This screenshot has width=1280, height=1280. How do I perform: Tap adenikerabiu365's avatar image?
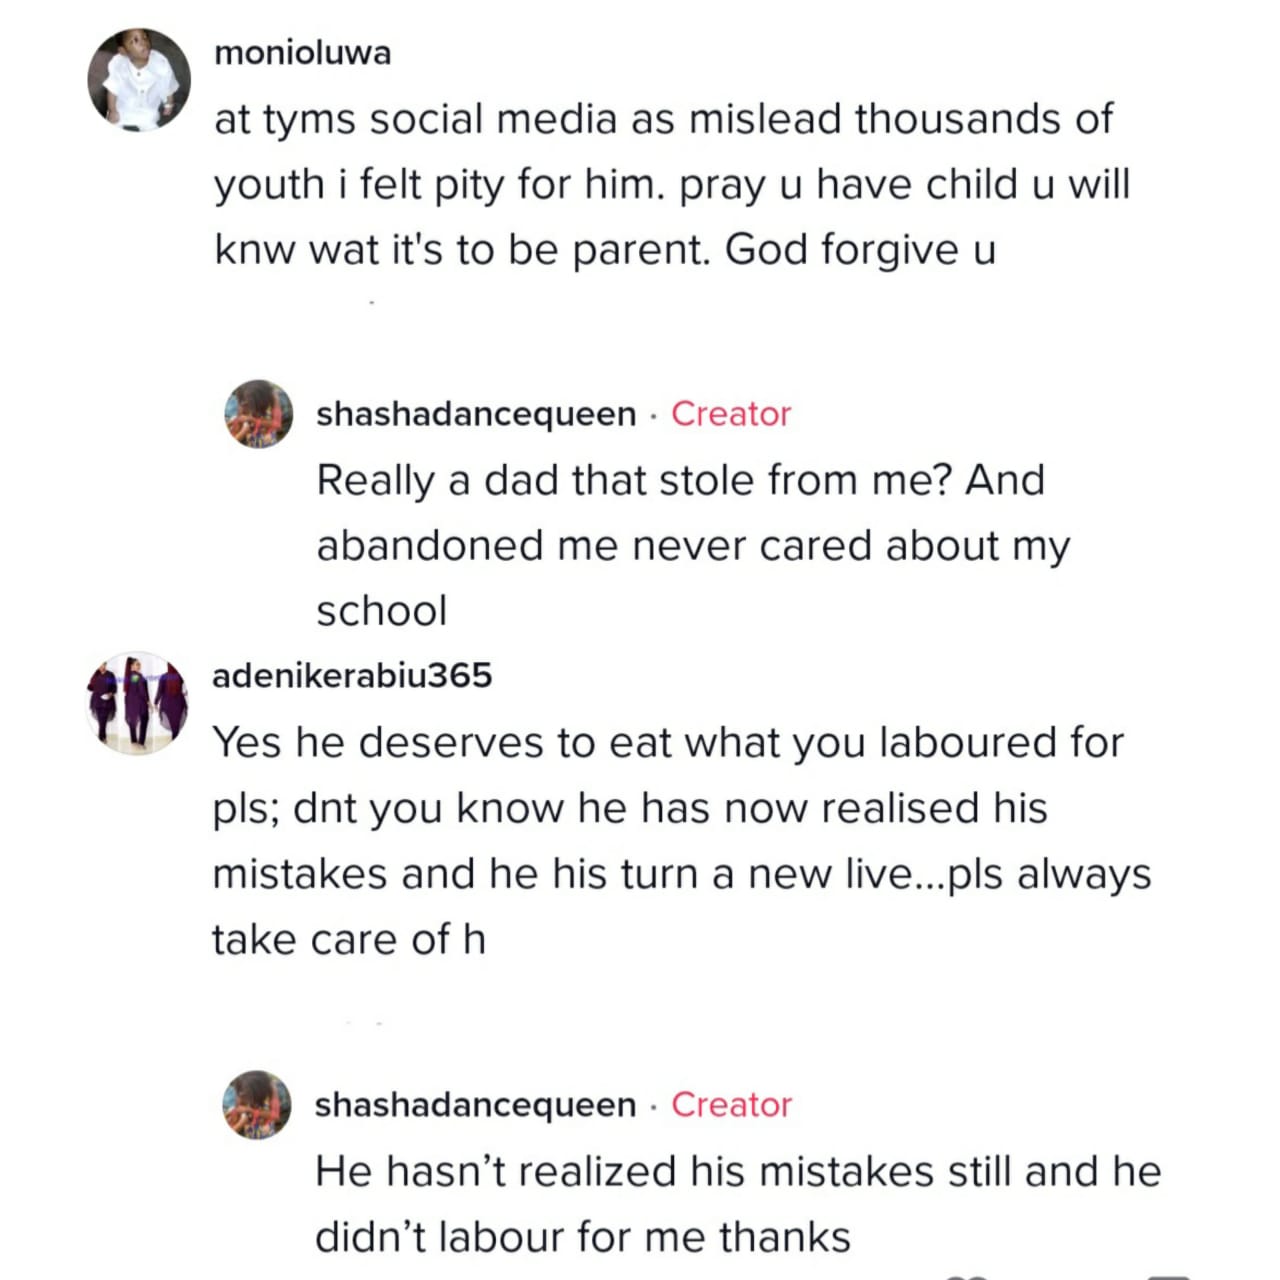pyautogui.click(x=138, y=703)
